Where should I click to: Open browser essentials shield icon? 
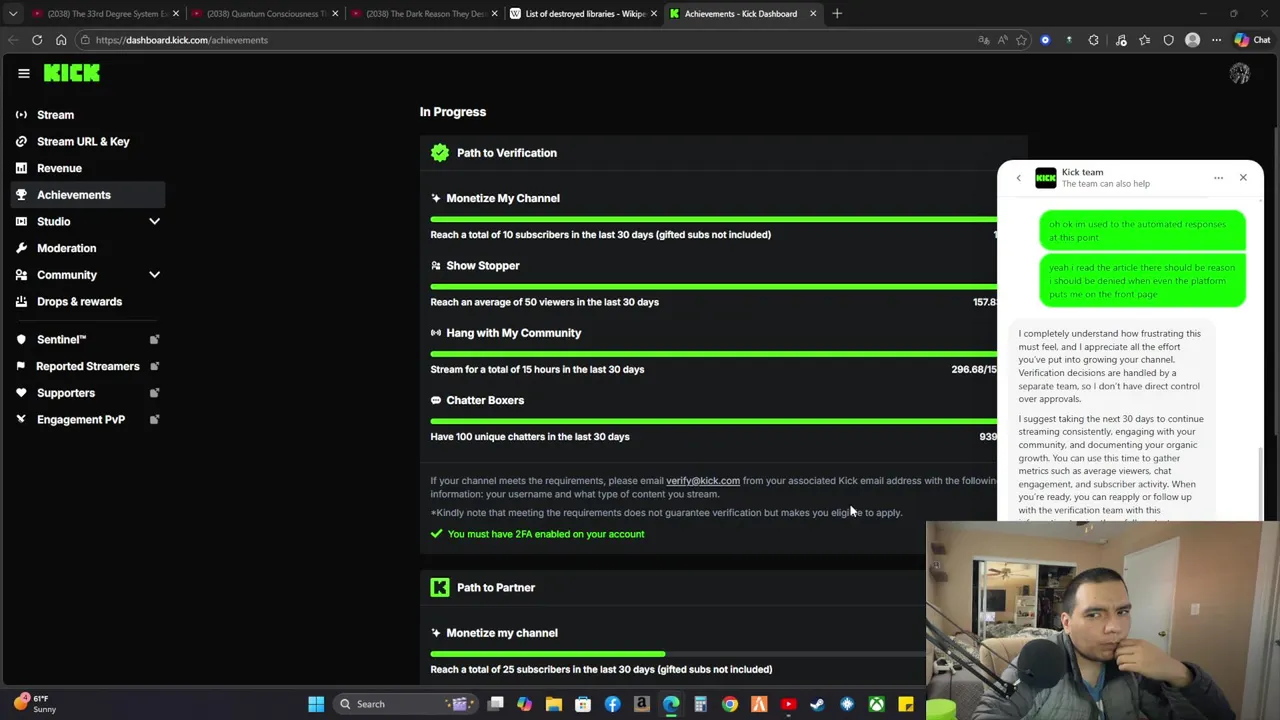[1168, 40]
